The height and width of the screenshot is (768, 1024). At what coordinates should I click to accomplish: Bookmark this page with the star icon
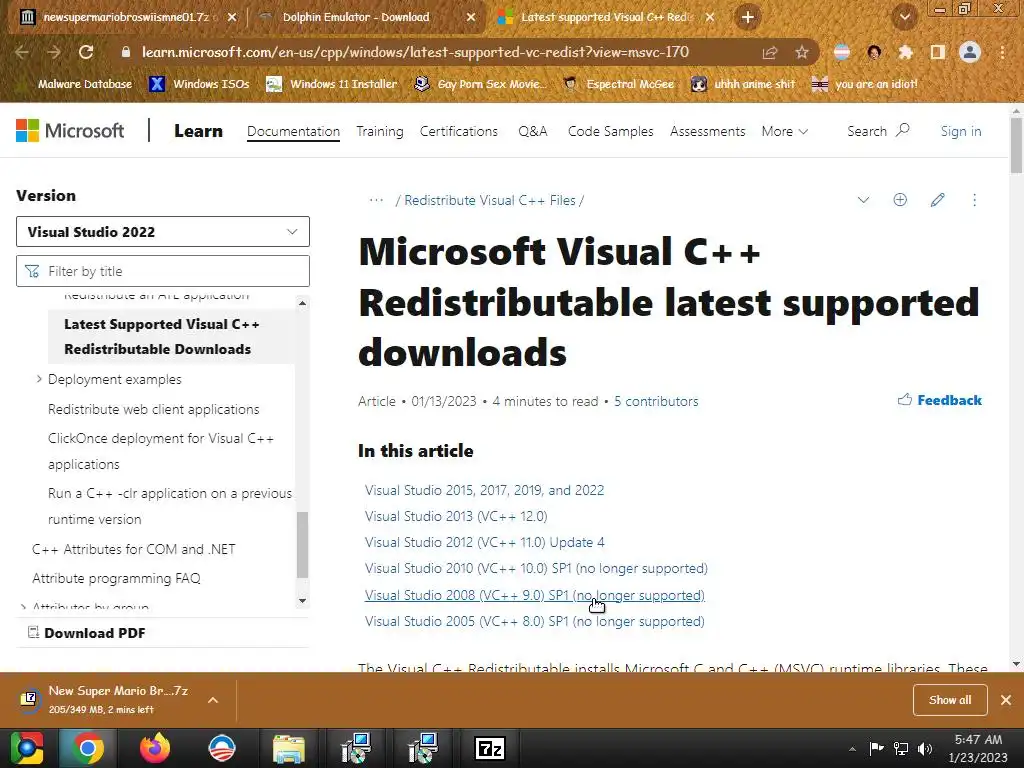pyautogui.click(x=801, y=52)
